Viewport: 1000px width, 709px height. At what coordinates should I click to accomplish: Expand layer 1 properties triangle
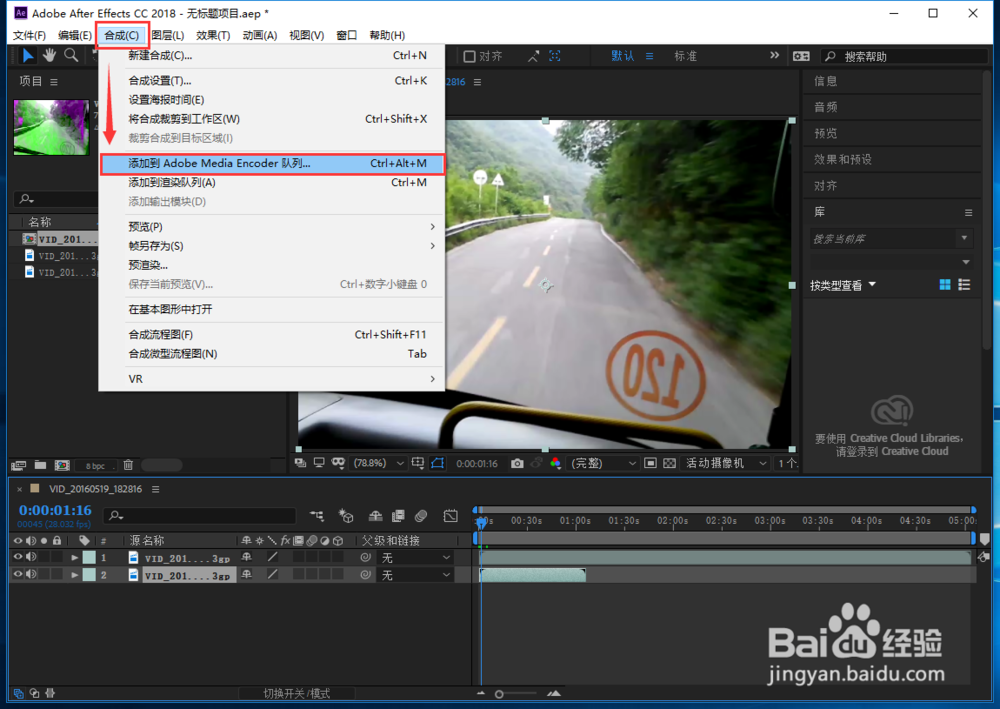click(x=75, y=557)
